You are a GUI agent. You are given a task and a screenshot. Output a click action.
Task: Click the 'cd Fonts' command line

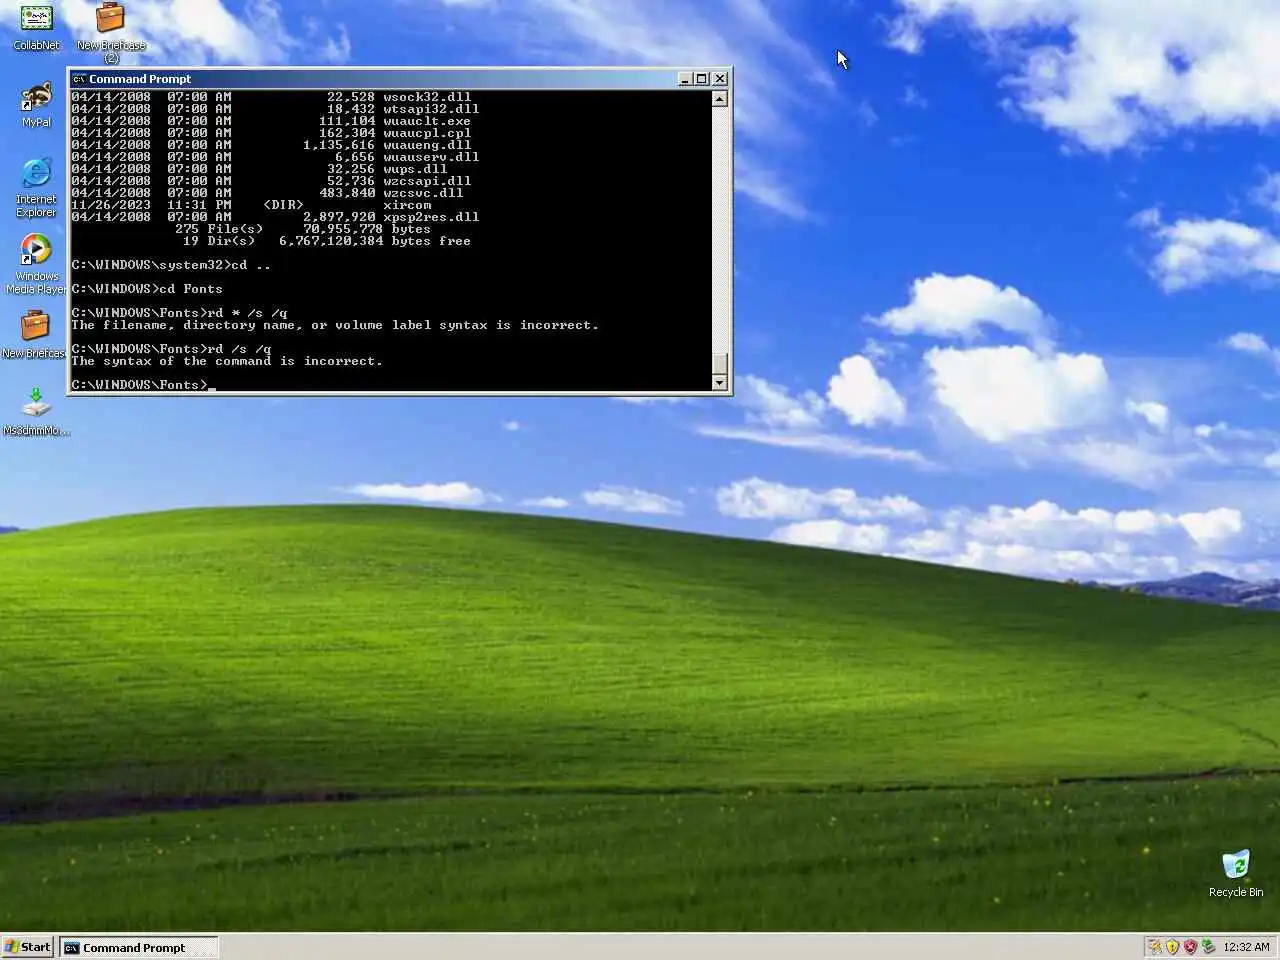pyautogui.click(x=147, y=289)
